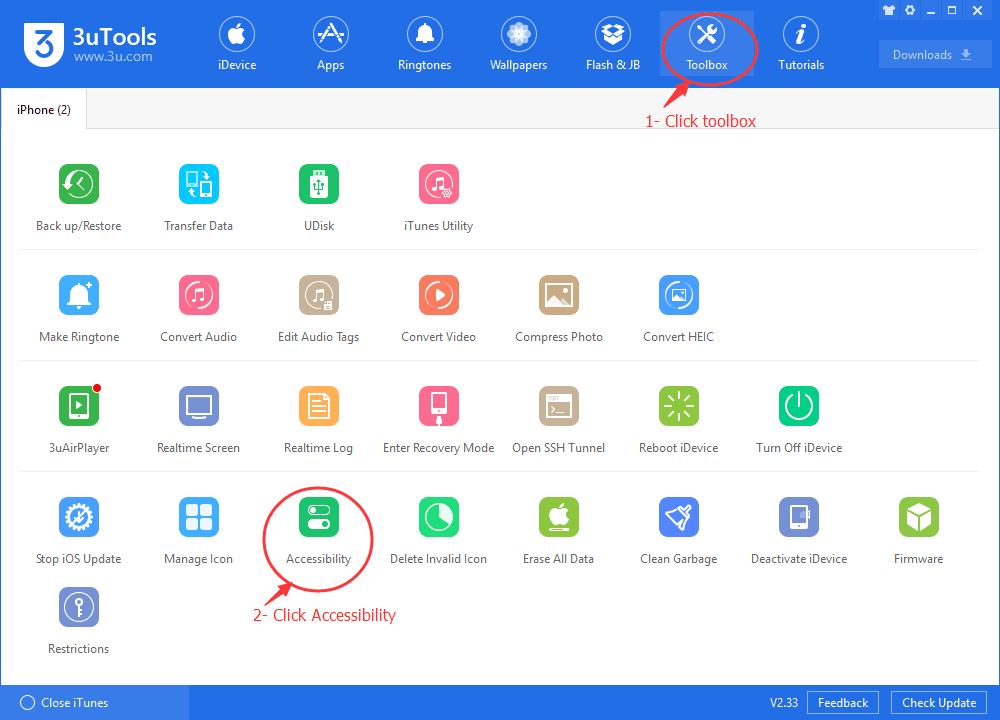Open the Clean Garbage tool
1000x720 pixels.
679,517
